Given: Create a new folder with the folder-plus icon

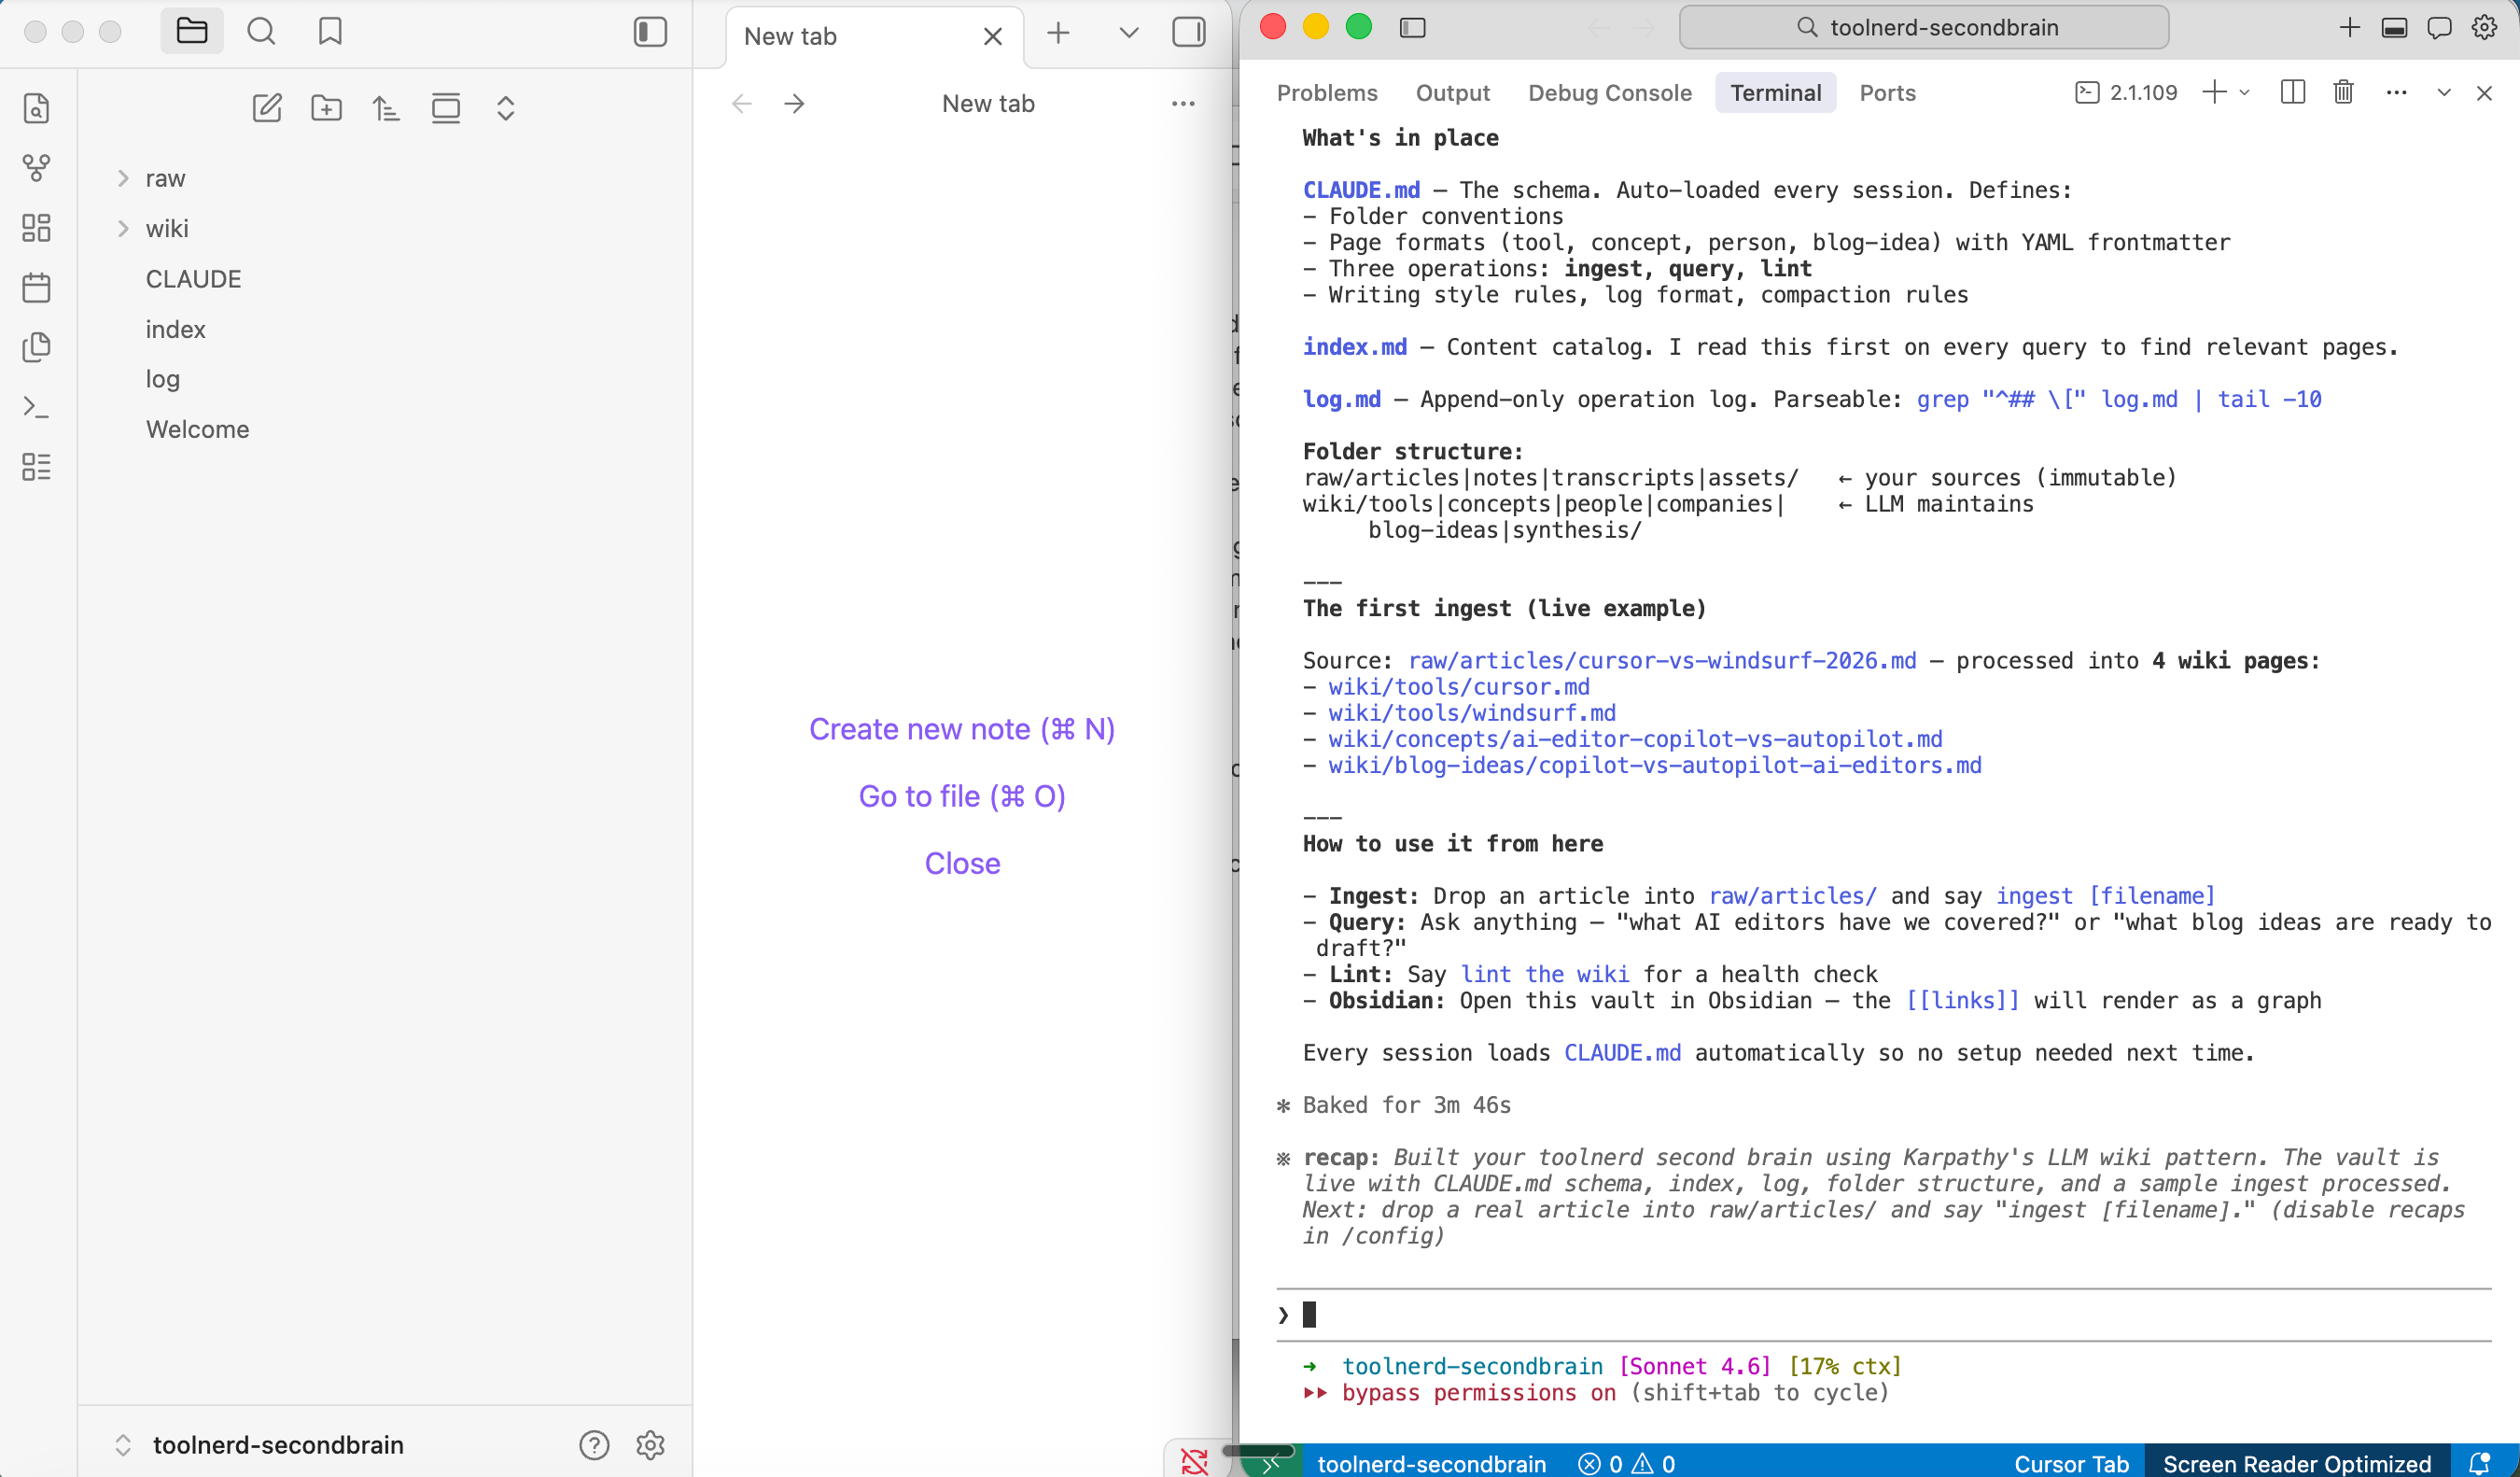Looking at the screenshot, I should coord(326,108).
